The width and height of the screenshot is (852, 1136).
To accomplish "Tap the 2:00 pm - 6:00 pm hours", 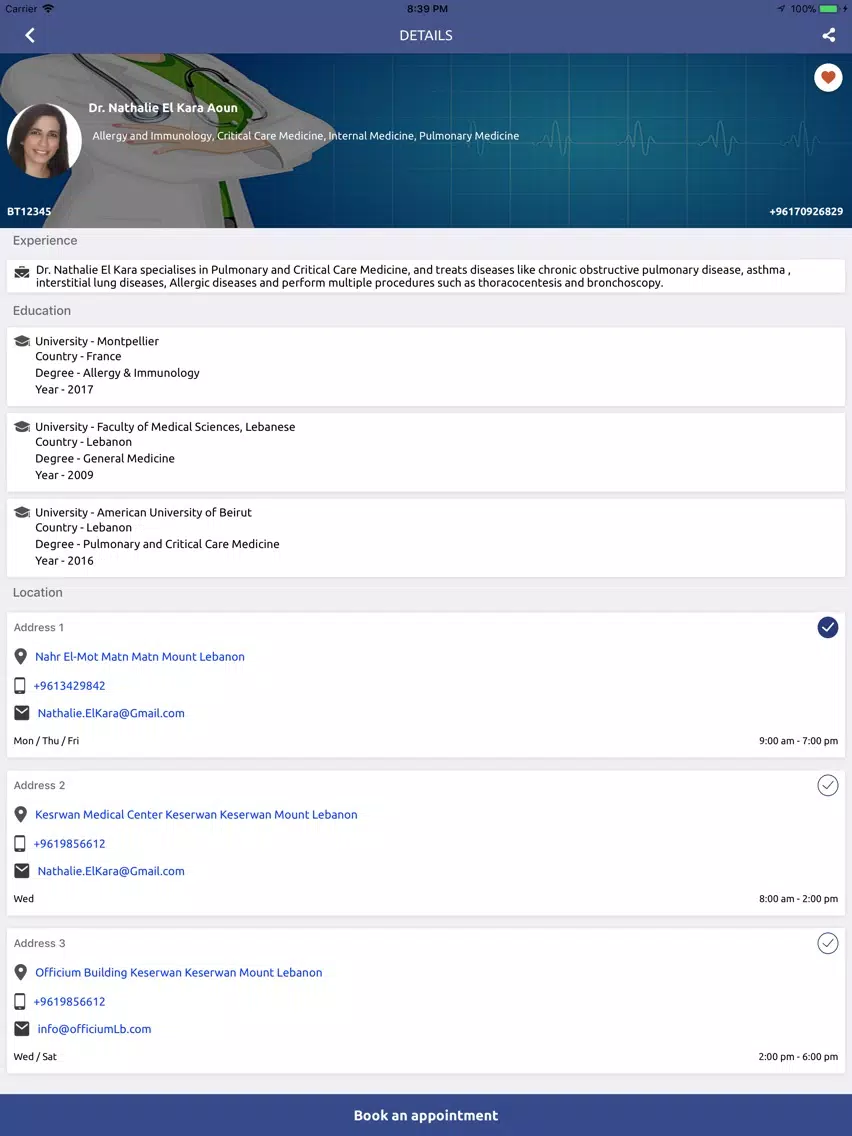I will (x=798, y=1056).
